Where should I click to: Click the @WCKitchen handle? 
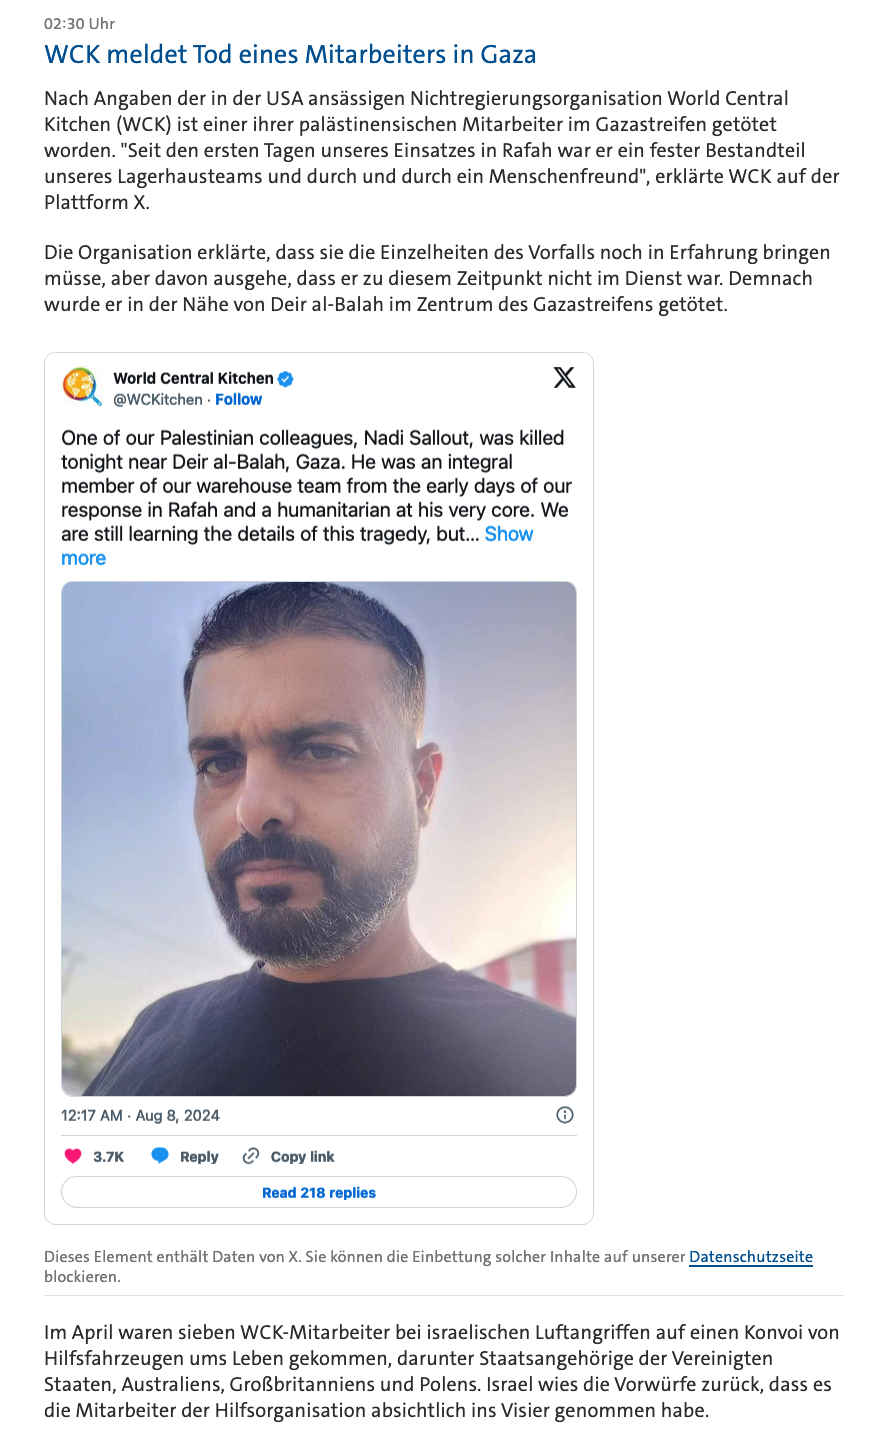(158, 399)
